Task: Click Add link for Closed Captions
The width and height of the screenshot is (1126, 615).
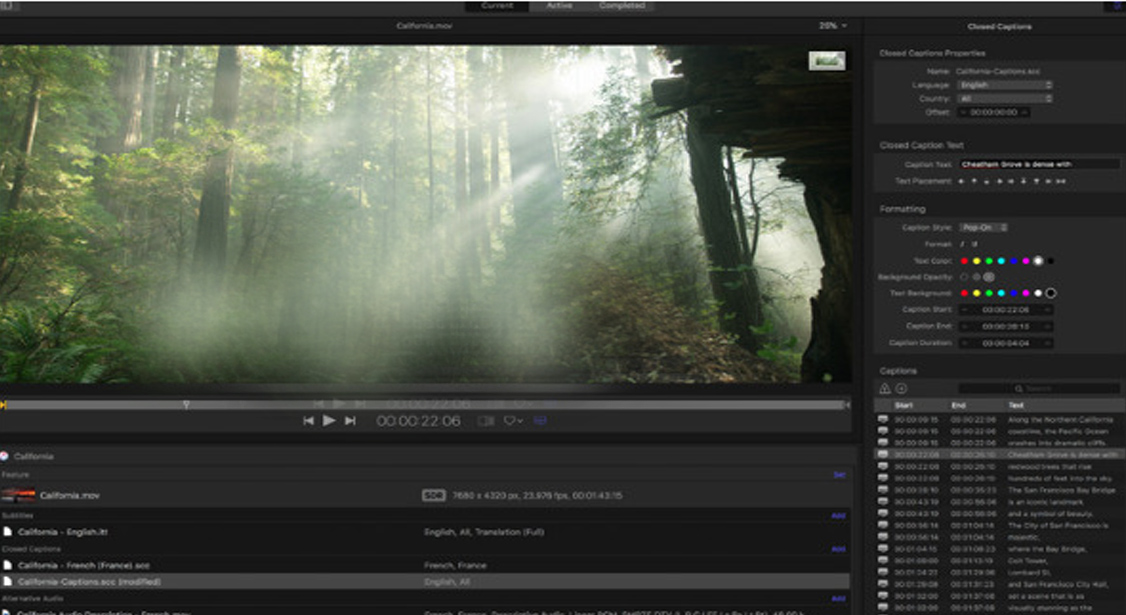Action: click(x=838, y=549)
